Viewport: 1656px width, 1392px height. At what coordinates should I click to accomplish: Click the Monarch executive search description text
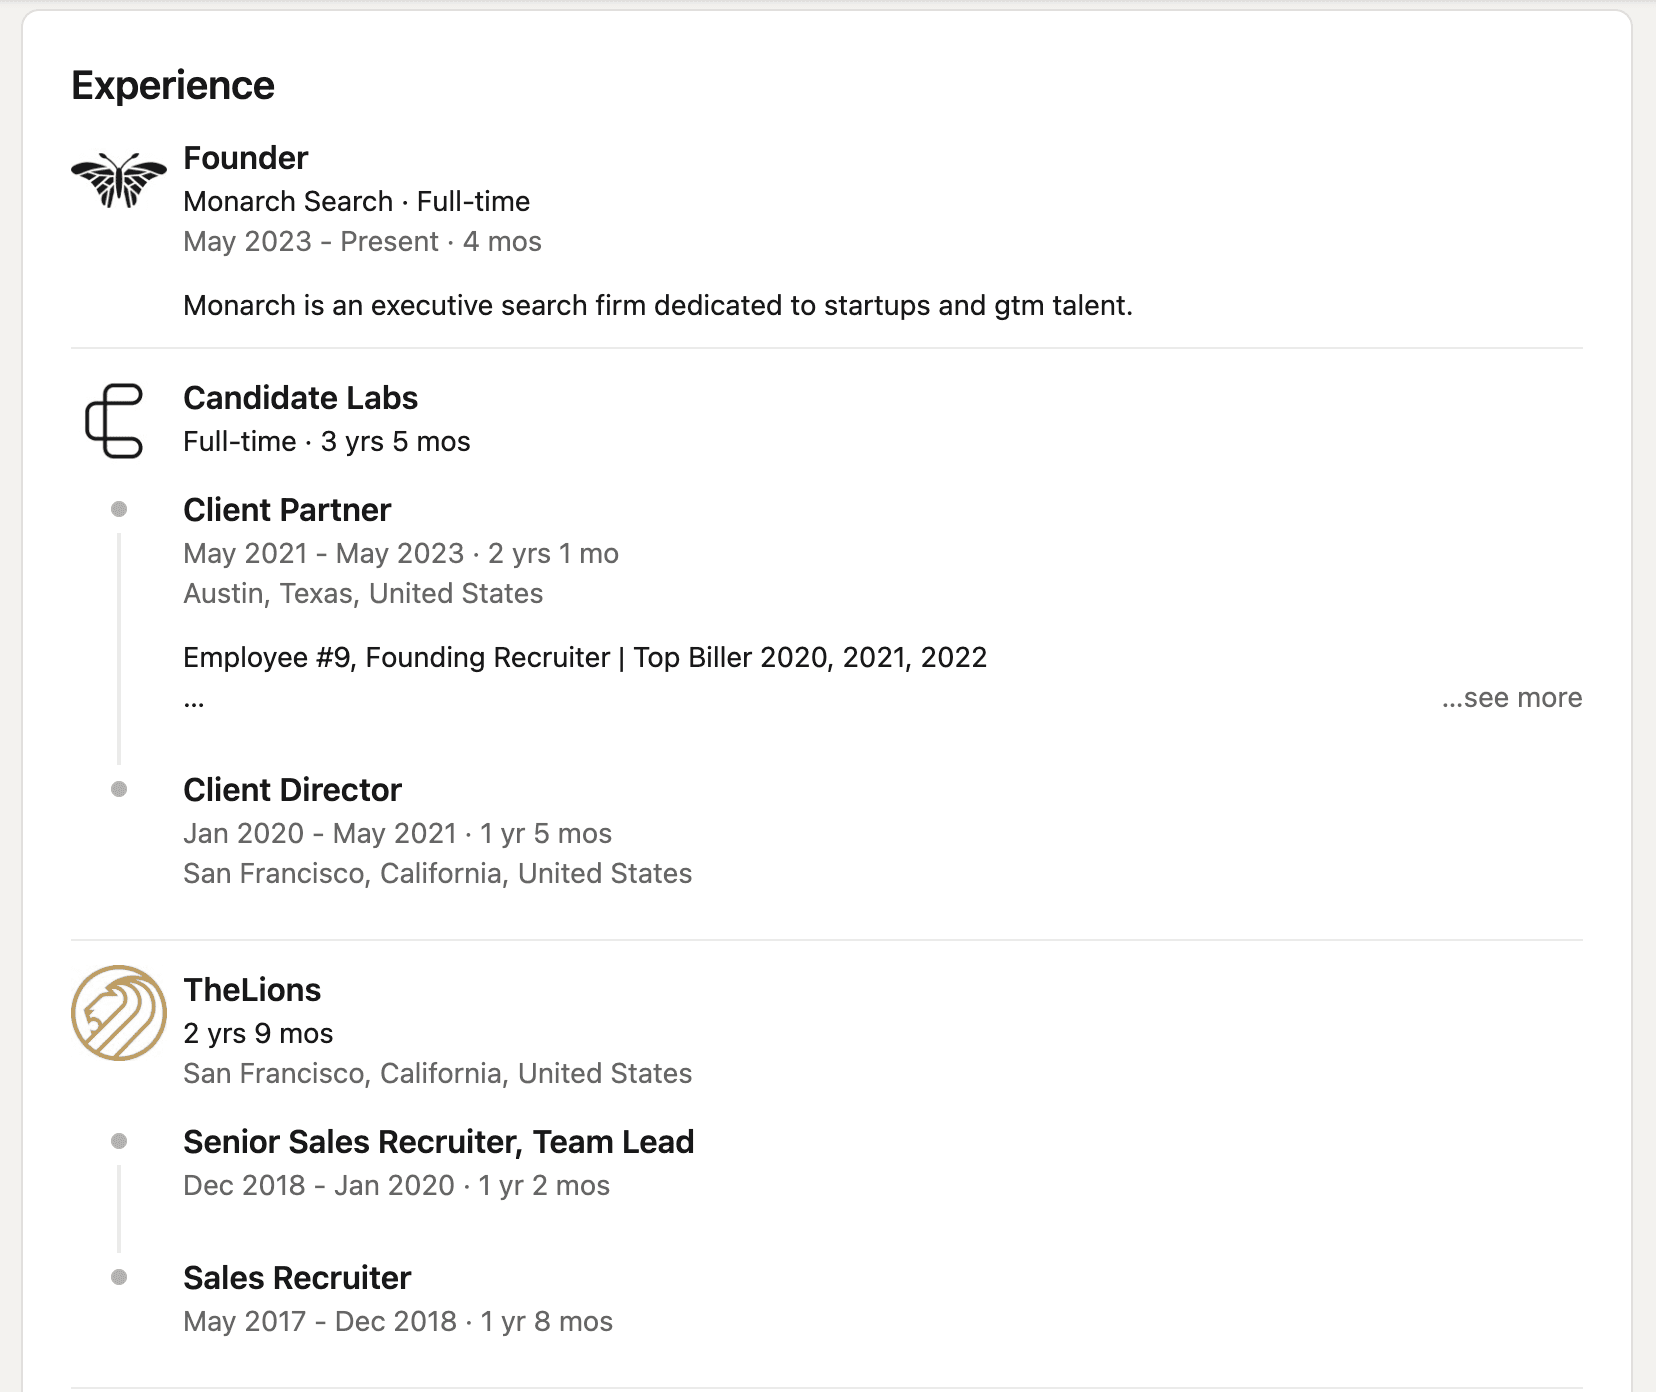[x=657, y=306]
